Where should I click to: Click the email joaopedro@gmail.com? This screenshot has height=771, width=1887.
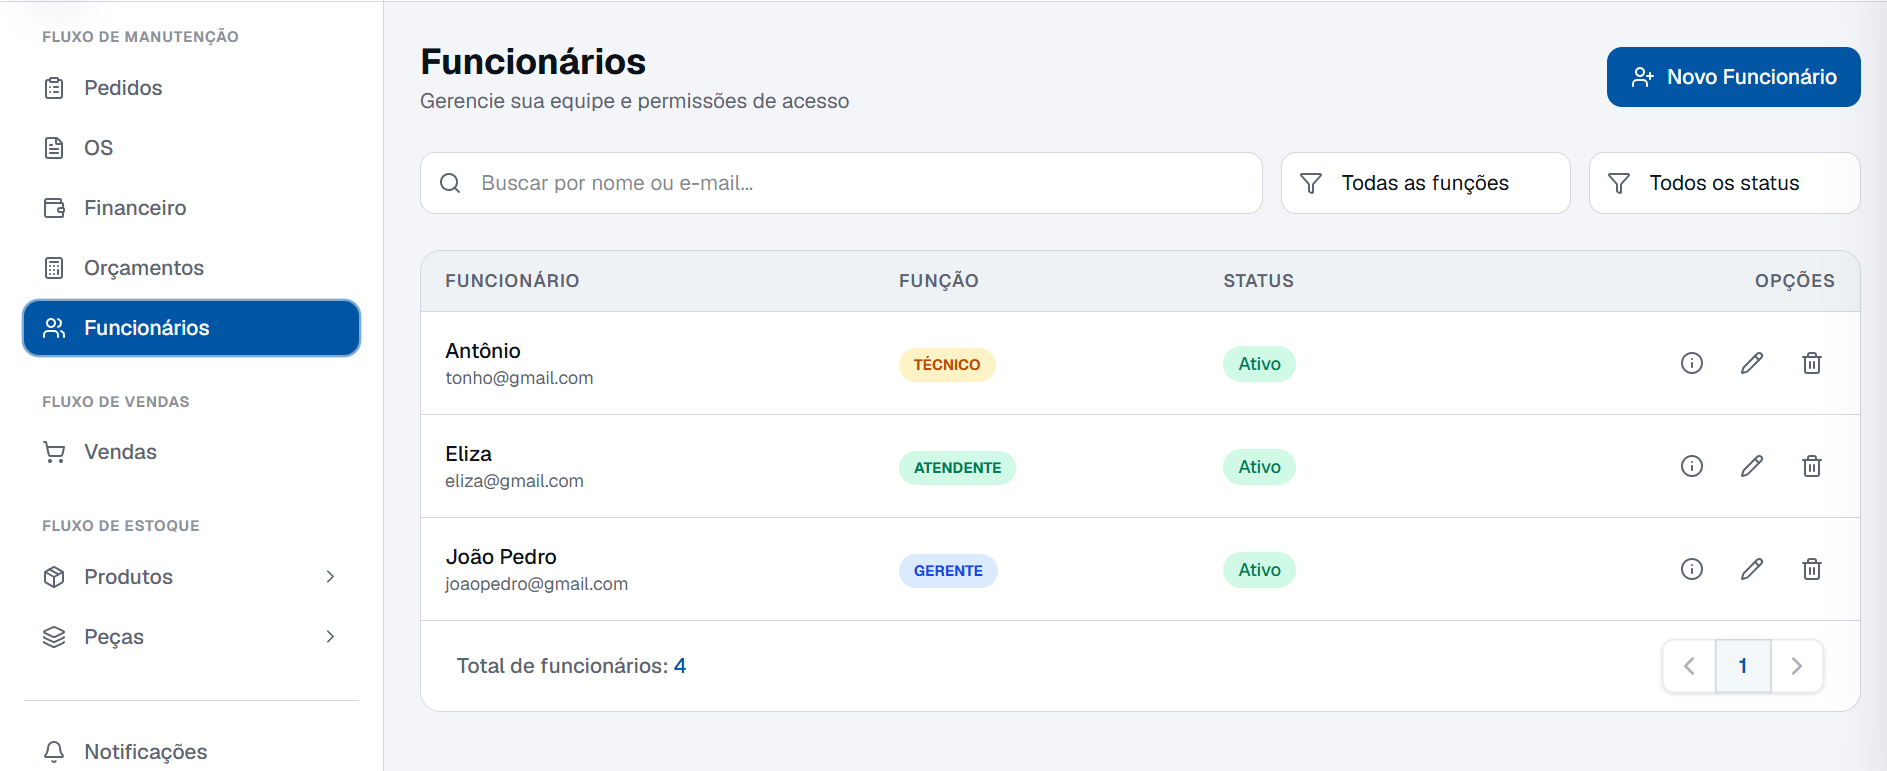coord(536,584)
